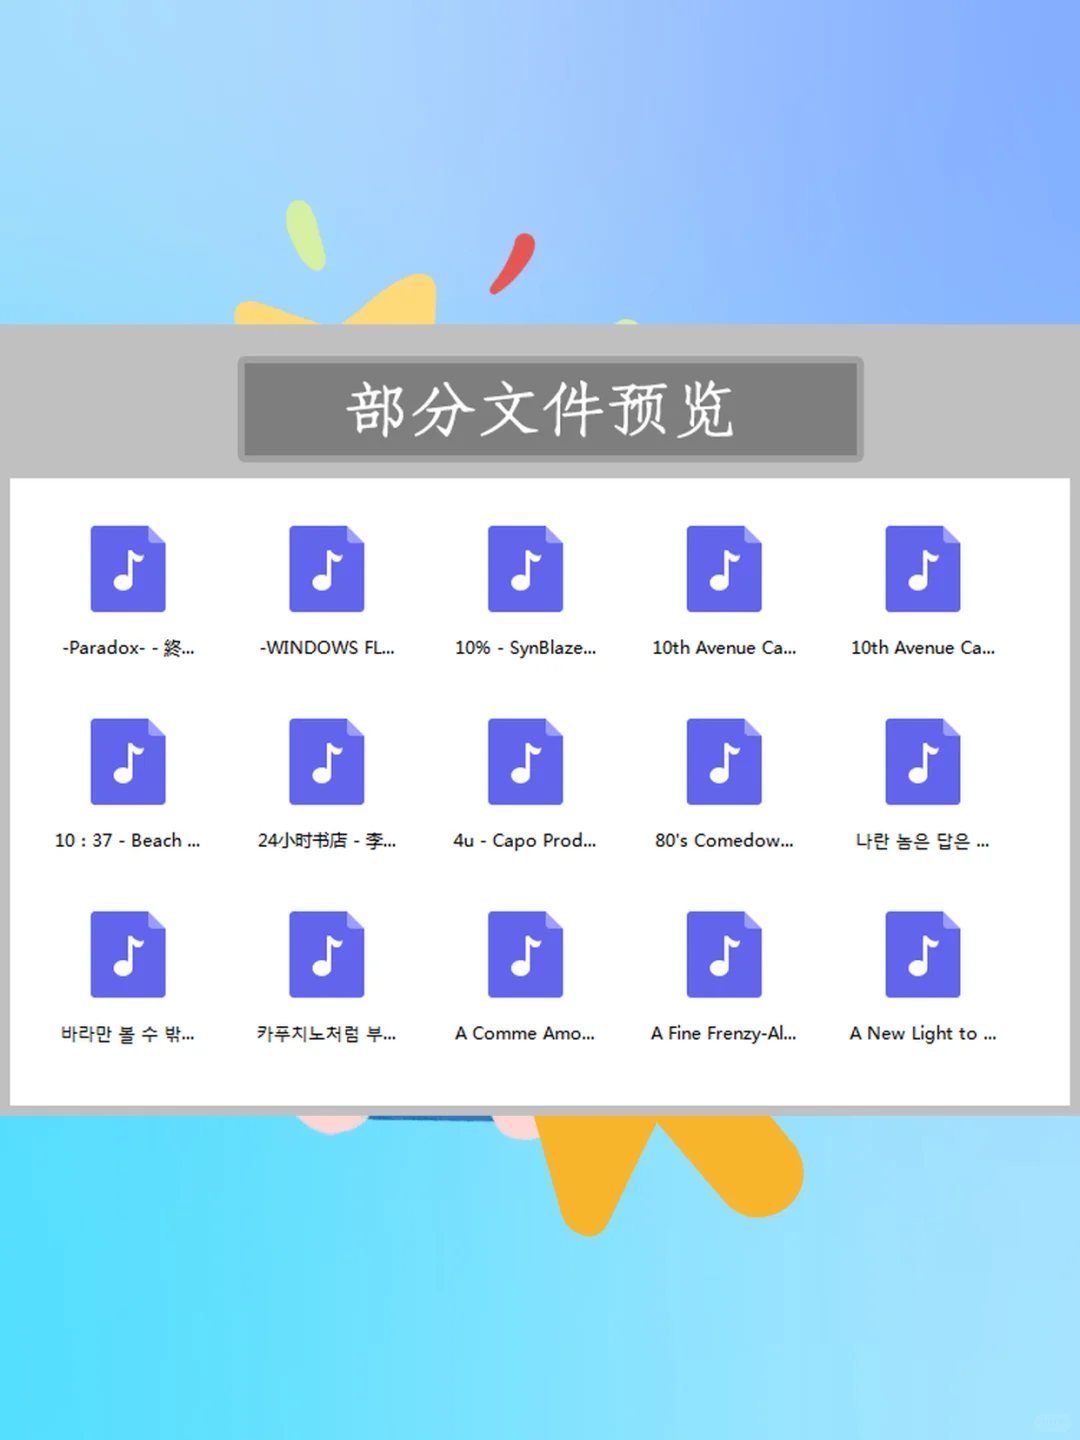Click the 4u - Capo Prod filename label

[525, 841]
